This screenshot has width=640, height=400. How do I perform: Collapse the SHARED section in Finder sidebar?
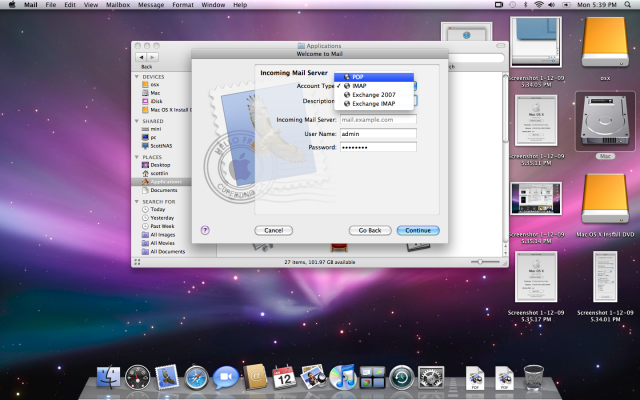pos(137,121)
